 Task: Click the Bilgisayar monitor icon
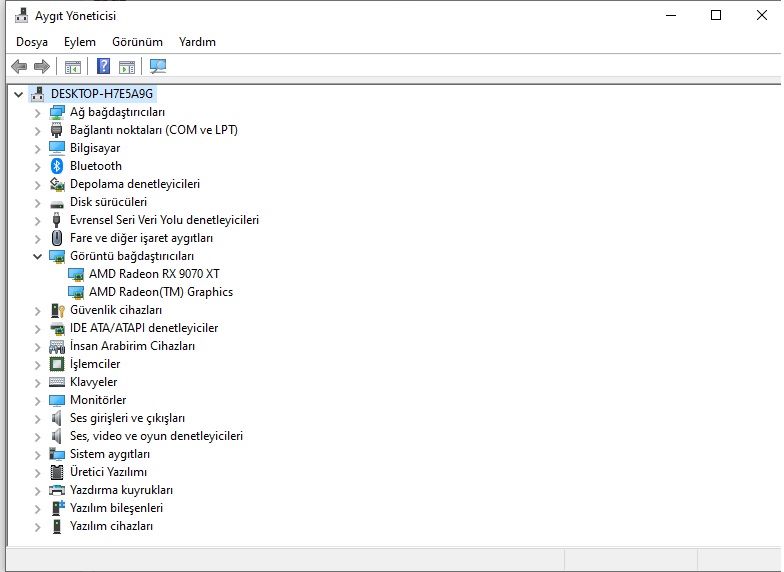click(57, 148)
